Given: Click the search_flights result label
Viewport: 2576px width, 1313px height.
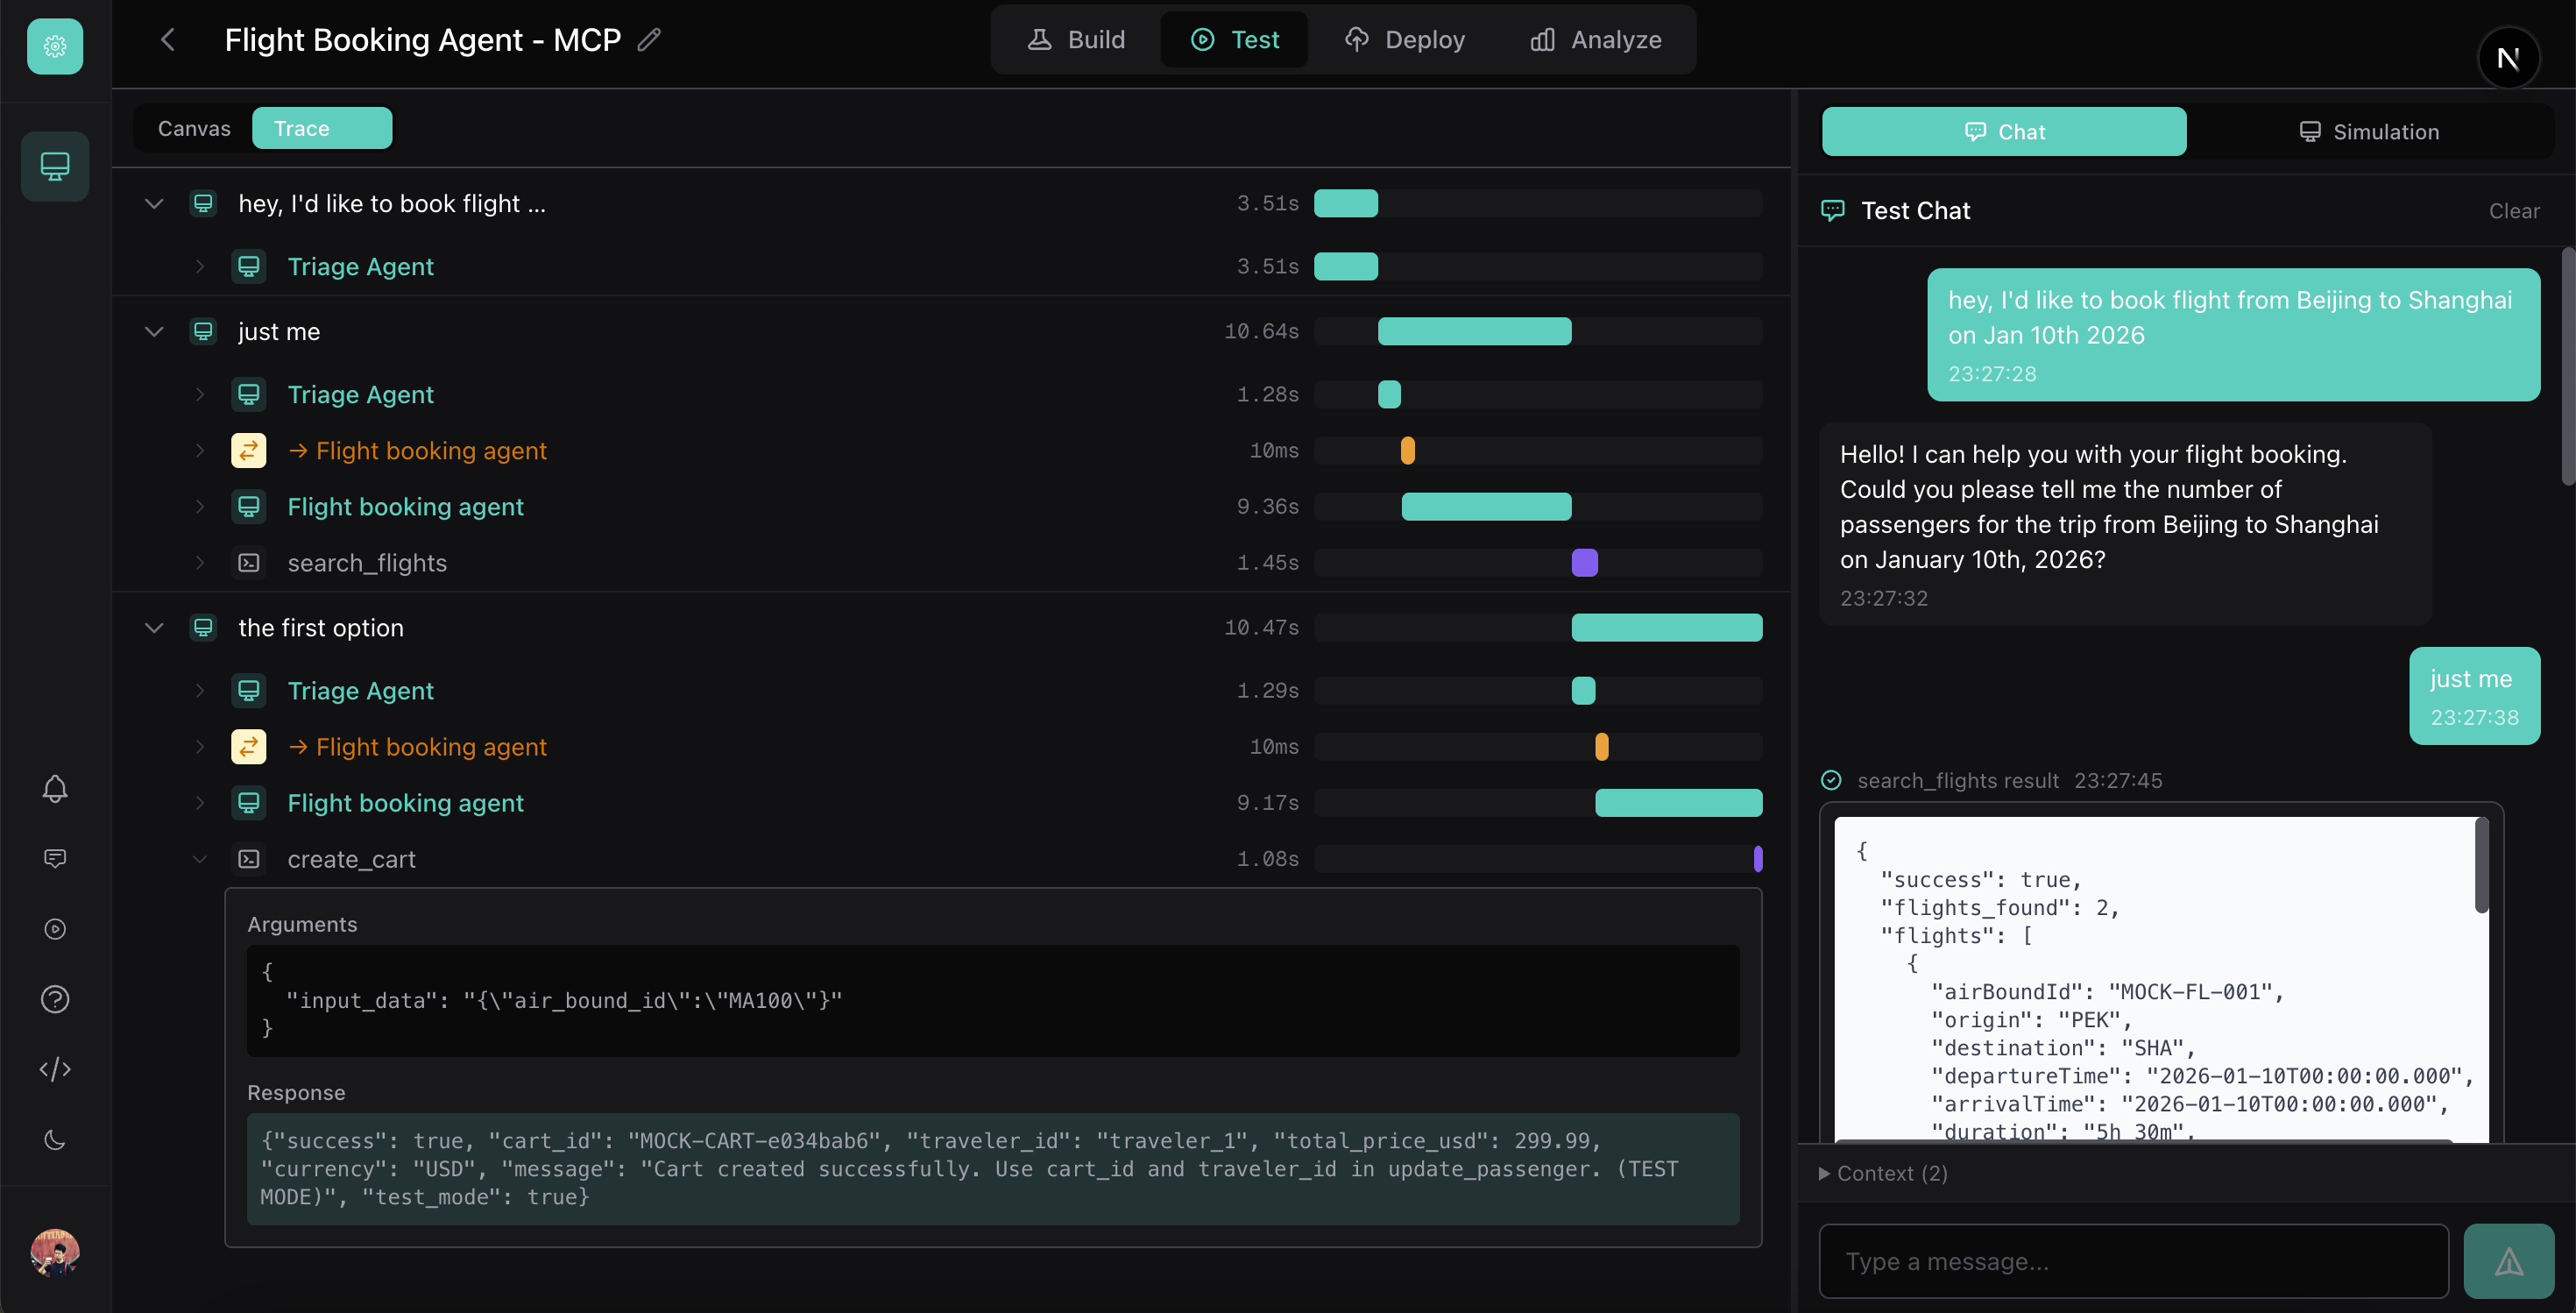Looking at the screenshot, I should 1957,780.
